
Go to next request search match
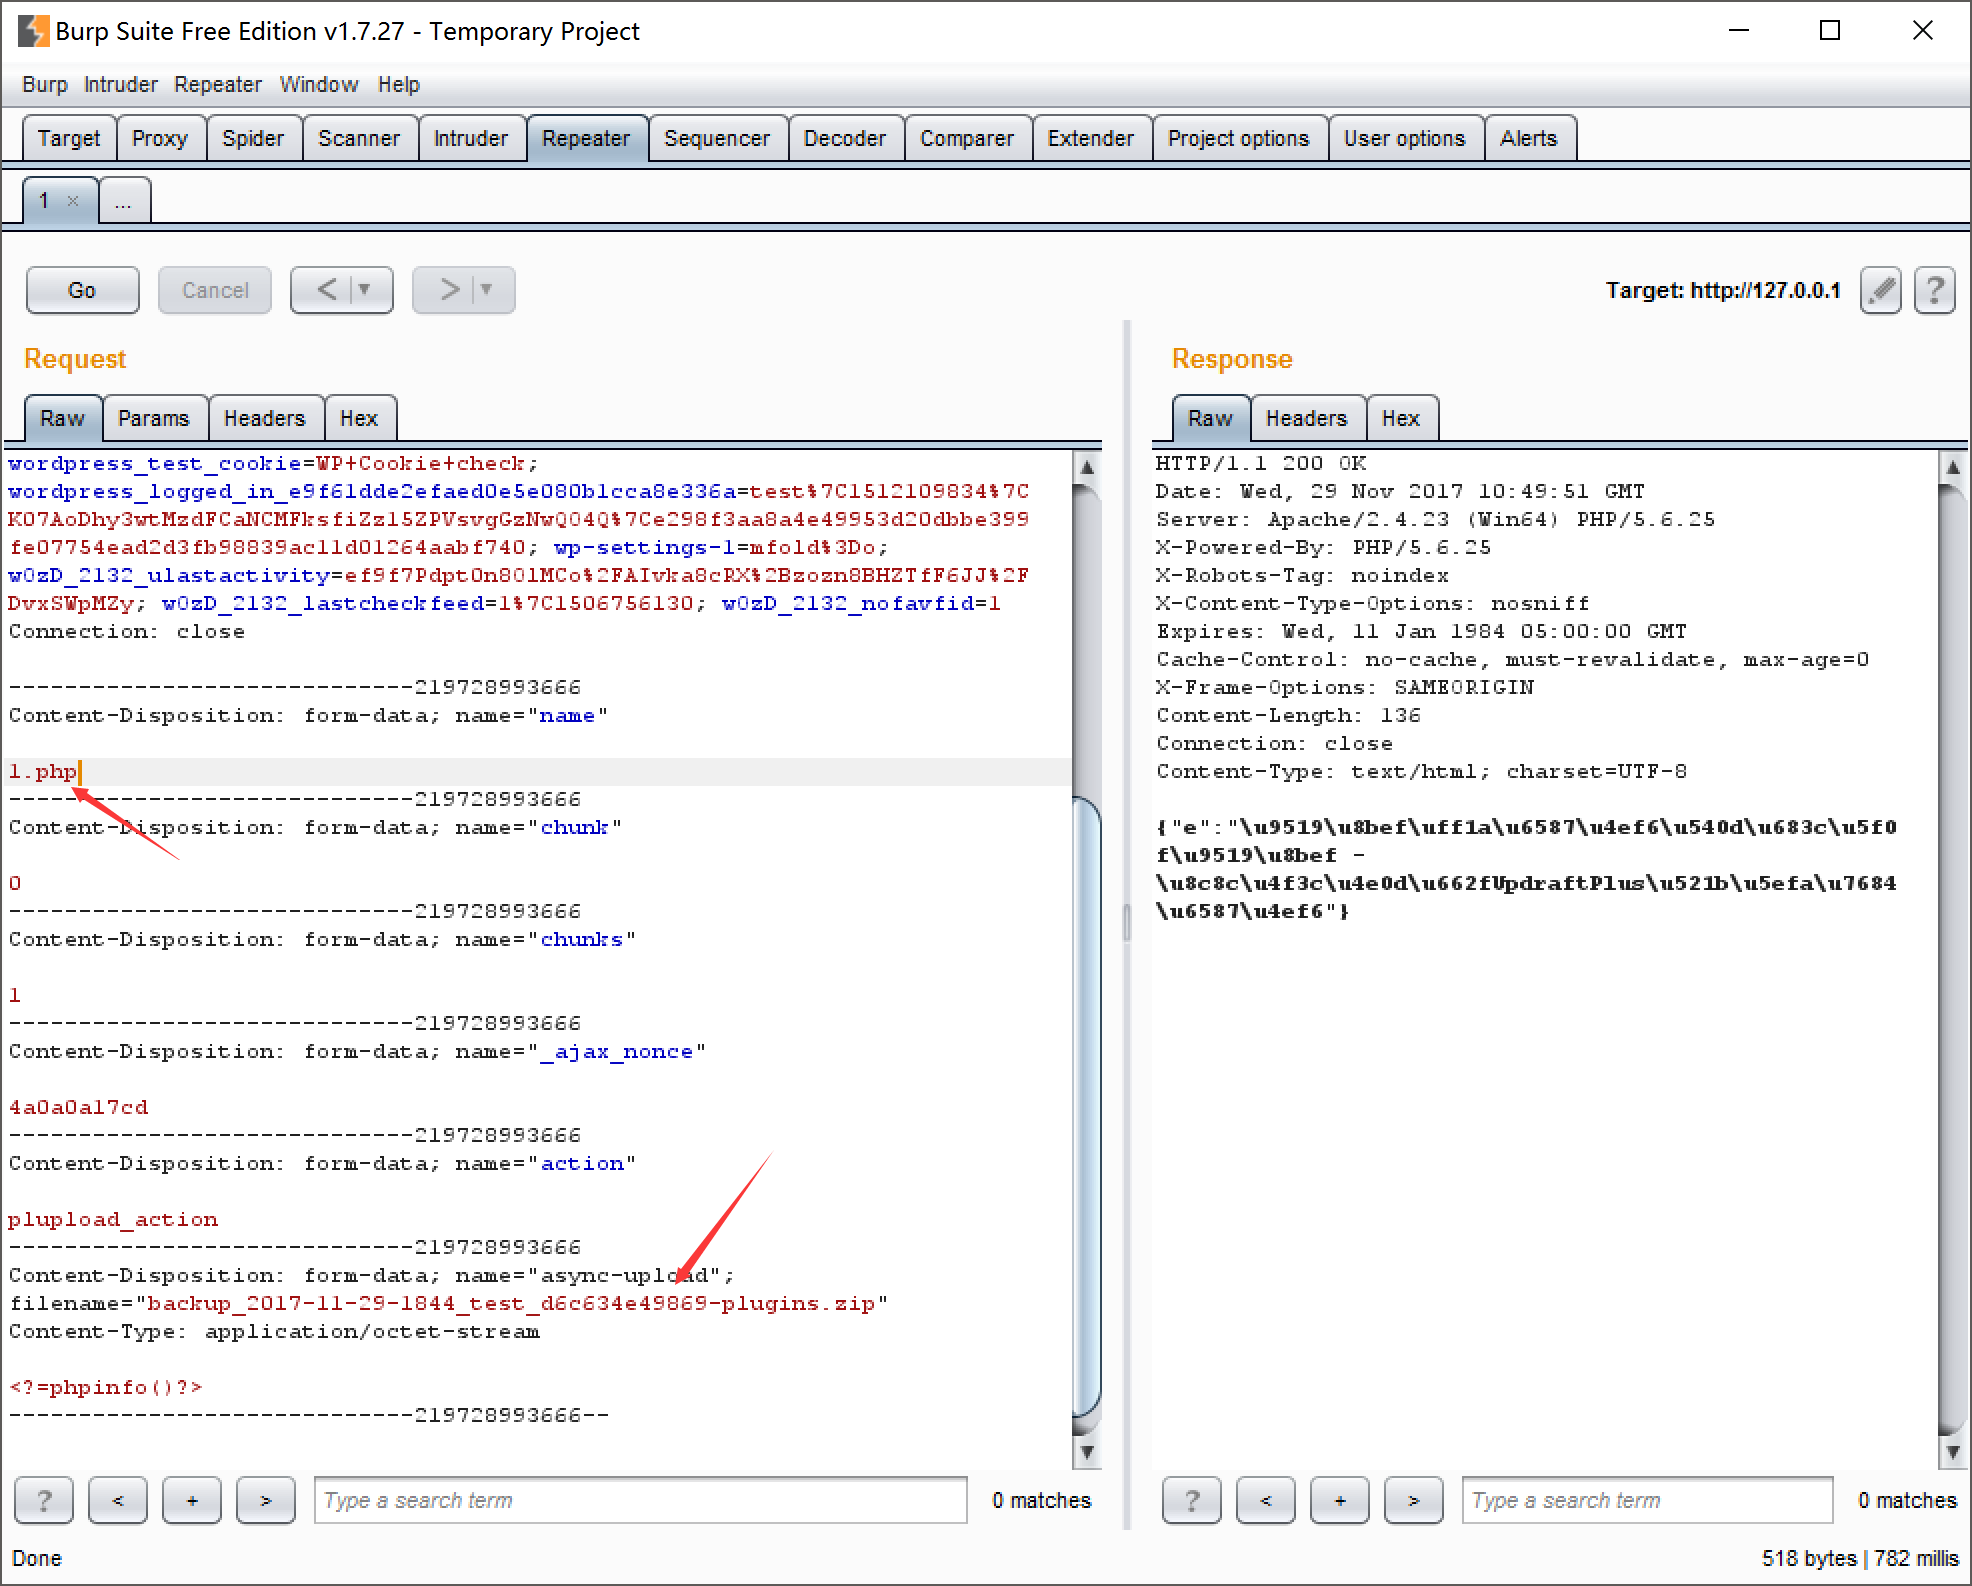point(266,1500)
